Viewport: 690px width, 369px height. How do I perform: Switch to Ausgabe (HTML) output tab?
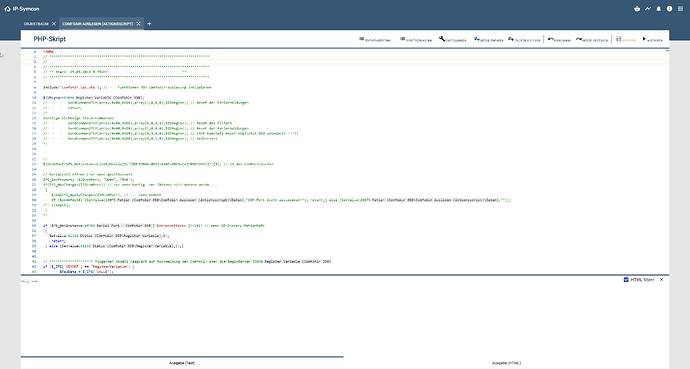506,363
